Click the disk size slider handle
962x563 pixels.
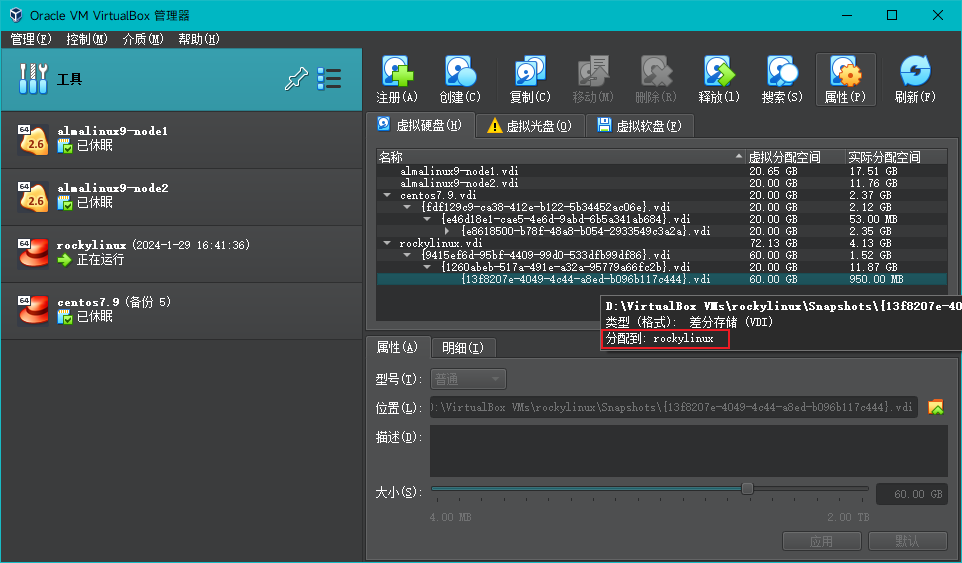(x=747, y=489)
